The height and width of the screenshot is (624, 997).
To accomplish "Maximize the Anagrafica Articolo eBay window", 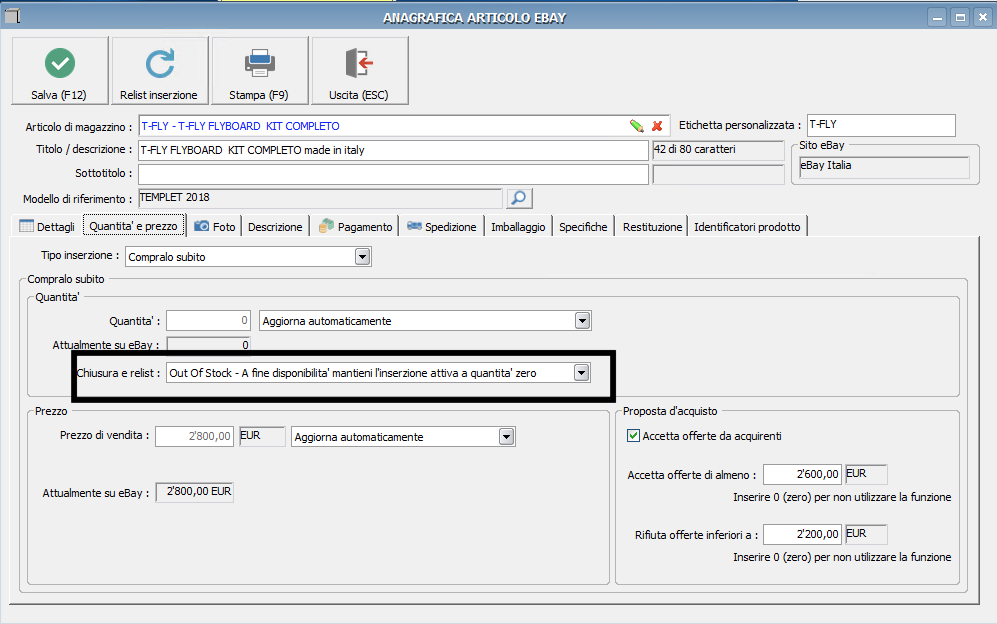I will [960, 18].
